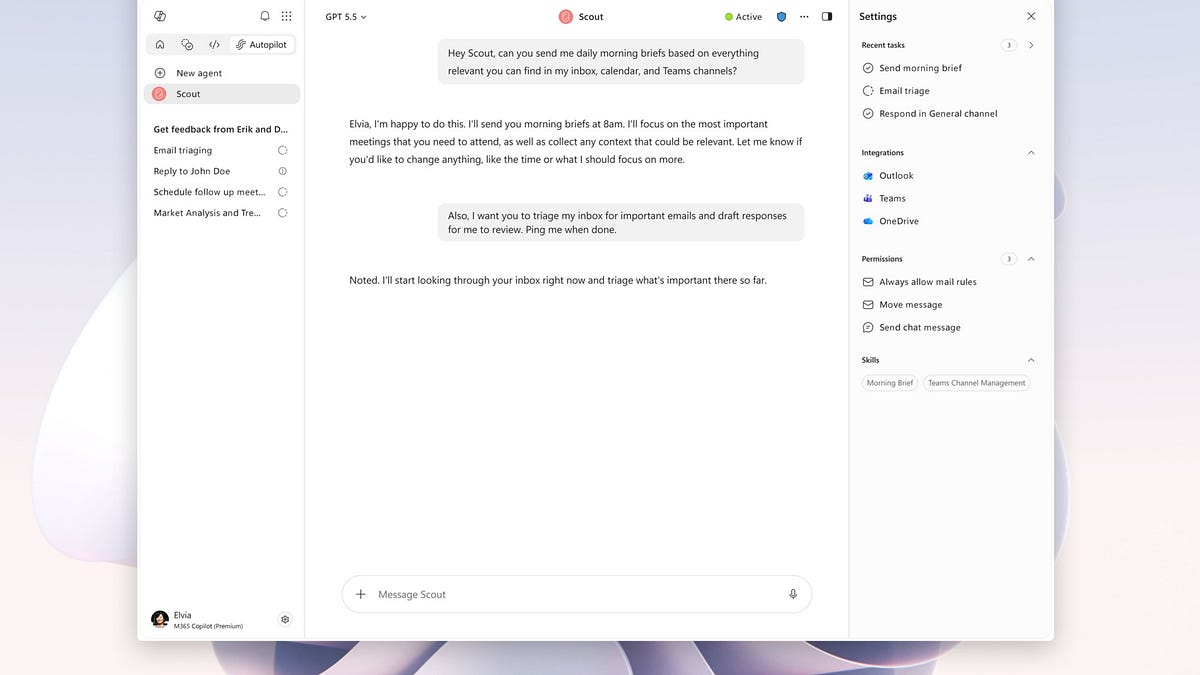Click the Email triage in-progress circle icon
1200x675 pixels.
868,91
